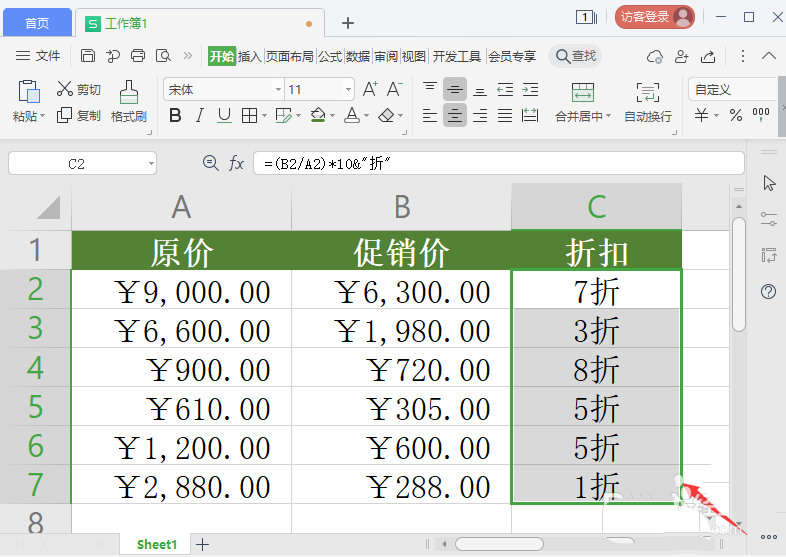The image size is (786, 557).
Task: Add a new sheet next to Sheet1
Action: point(203,544)
